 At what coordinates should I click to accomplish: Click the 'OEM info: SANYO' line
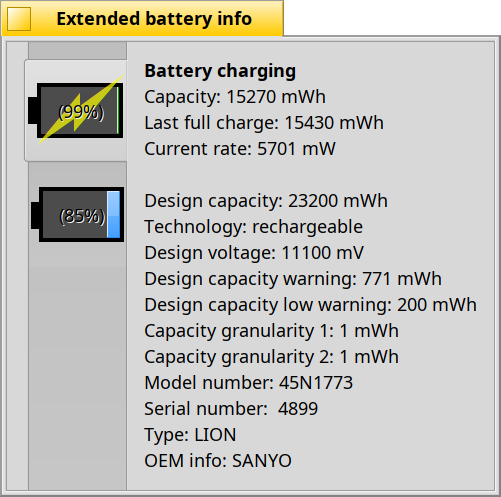click(x=218, y=461)
